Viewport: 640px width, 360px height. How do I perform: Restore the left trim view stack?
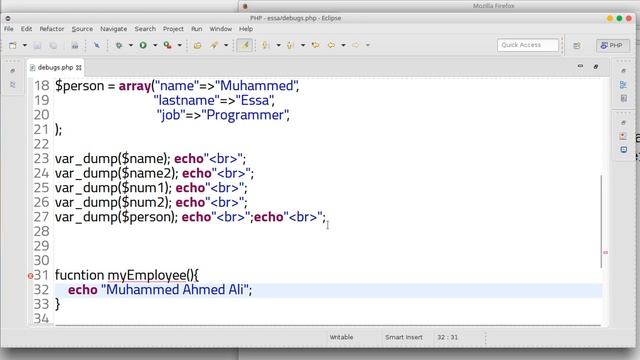click(13, 71)
